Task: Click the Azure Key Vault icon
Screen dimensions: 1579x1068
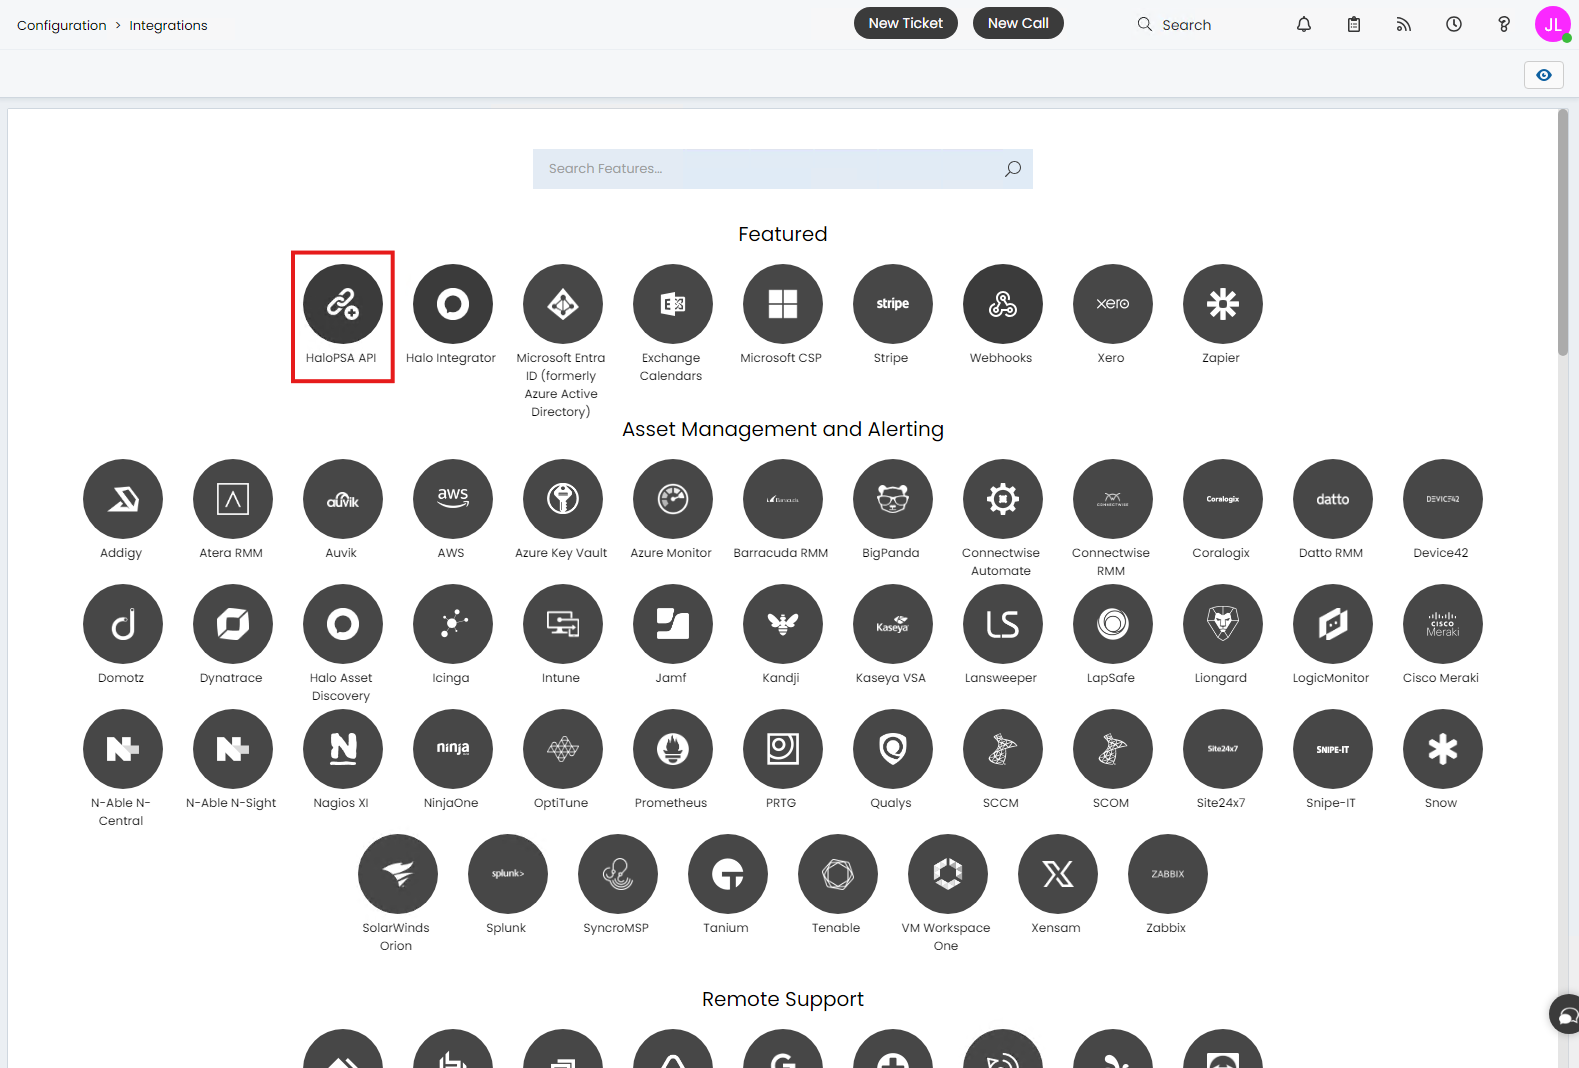Action: (x=562, y=499)
